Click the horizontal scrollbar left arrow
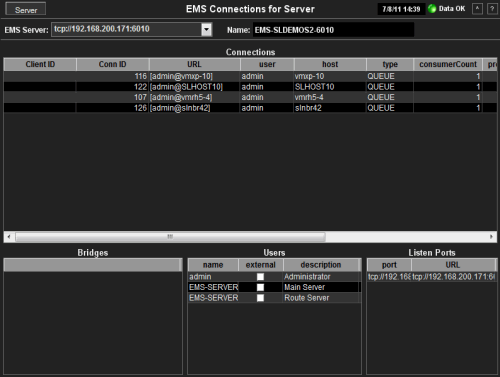The height and width of the screenshot is (377, 500). point(9,237)
